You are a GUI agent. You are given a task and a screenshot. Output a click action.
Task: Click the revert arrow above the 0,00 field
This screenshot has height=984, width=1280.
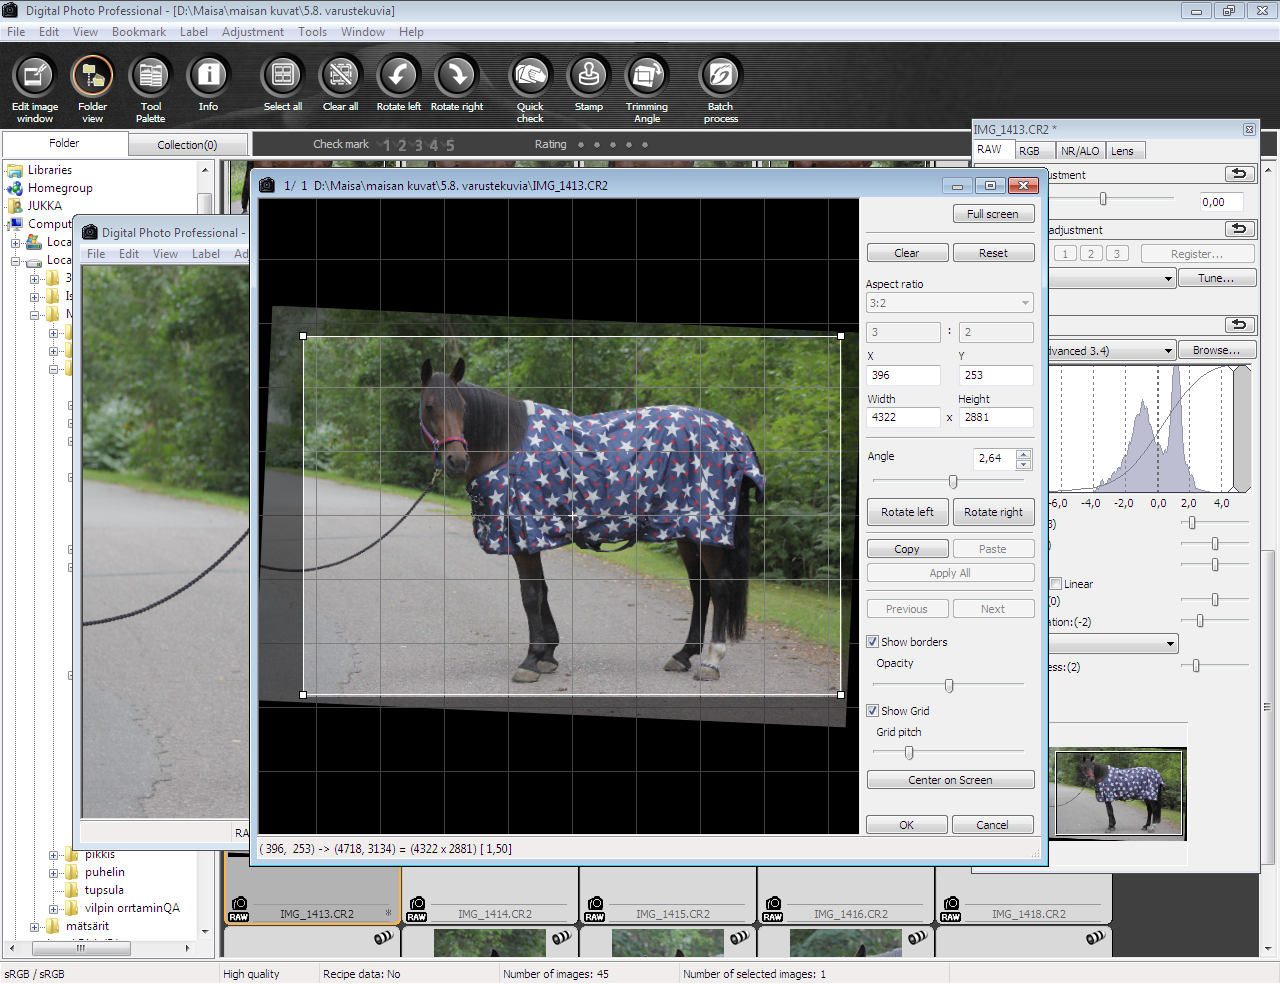point(1240,174)
